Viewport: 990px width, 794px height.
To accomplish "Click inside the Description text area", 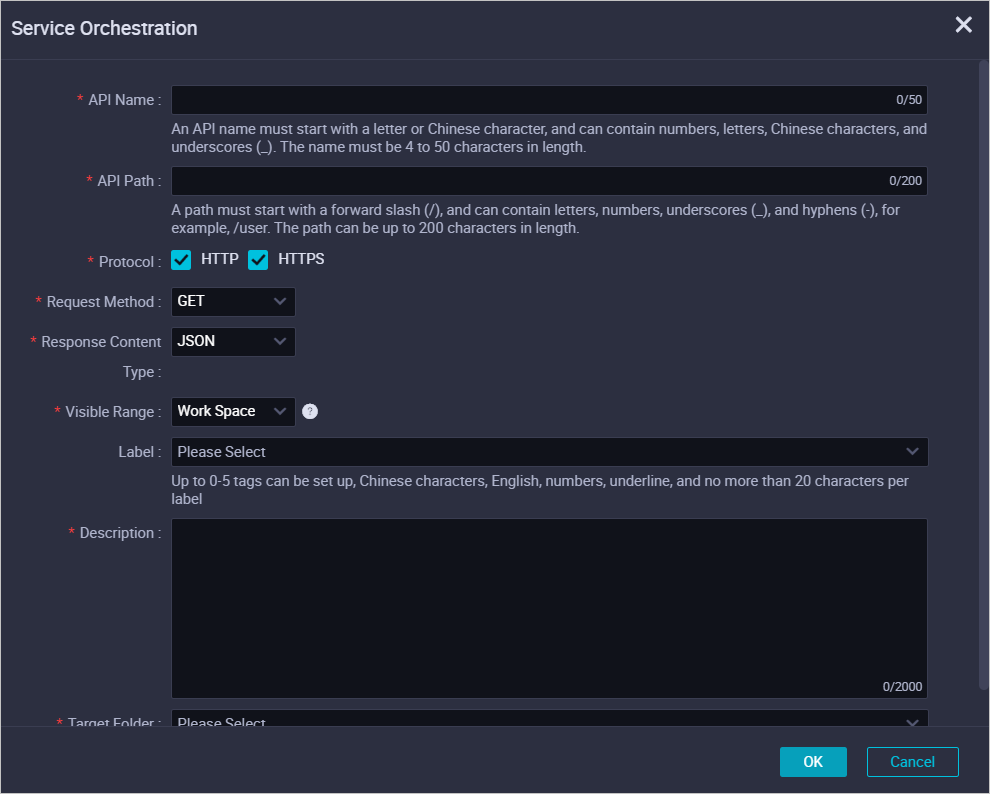I will 549,608.
